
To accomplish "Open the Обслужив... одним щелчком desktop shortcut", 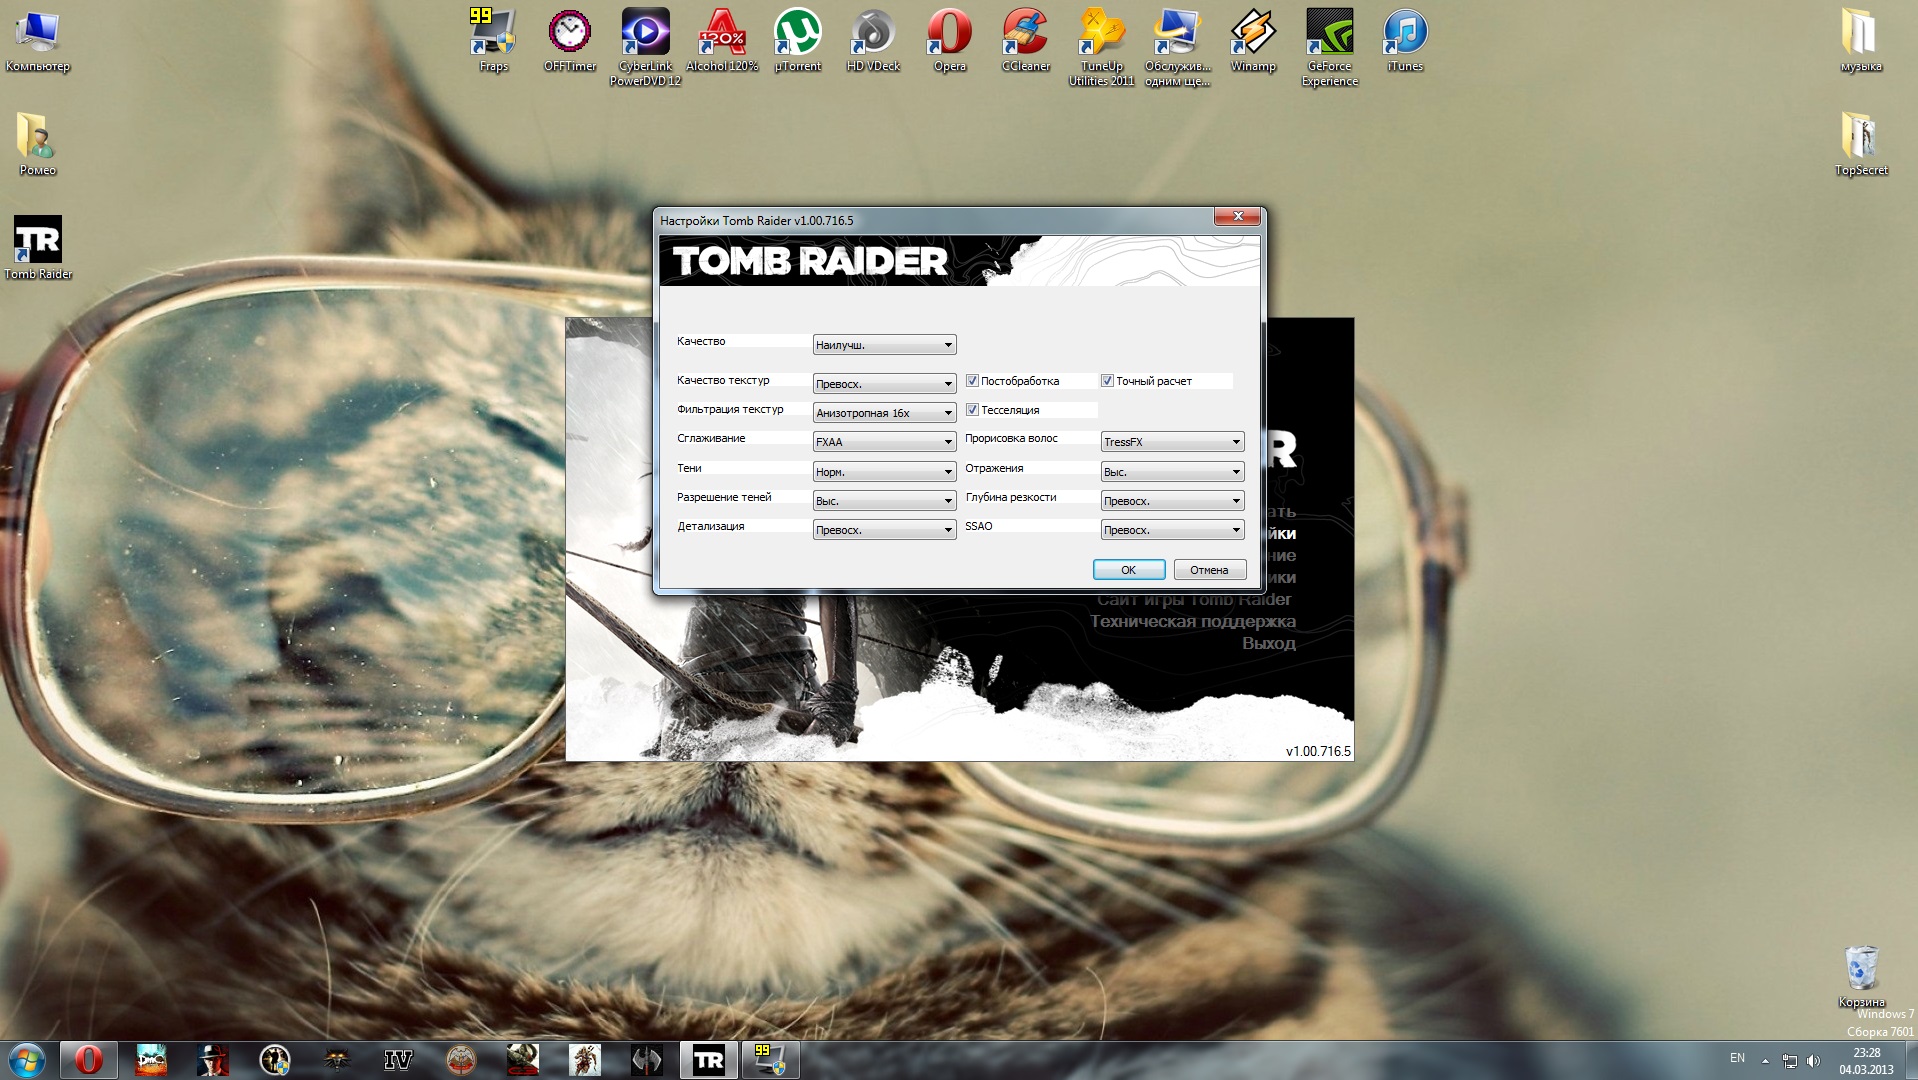I will click(1177, 47).
